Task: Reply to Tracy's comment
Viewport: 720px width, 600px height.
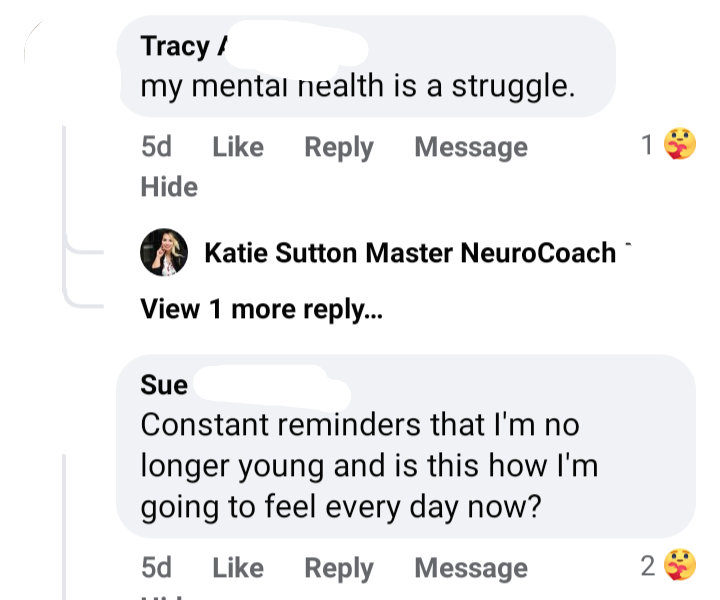Action: click(x=338, y=147)
